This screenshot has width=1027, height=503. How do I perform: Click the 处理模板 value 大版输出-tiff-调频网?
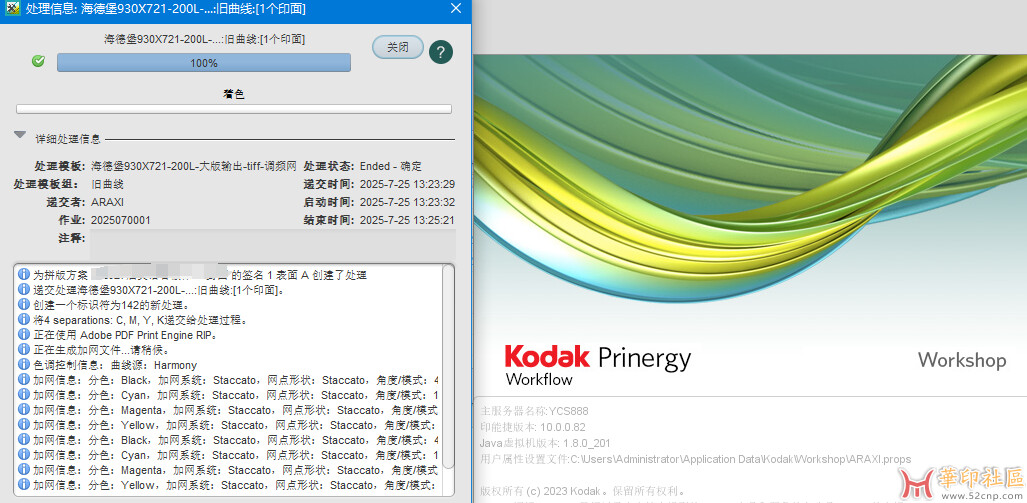click(x=194, y=166)
